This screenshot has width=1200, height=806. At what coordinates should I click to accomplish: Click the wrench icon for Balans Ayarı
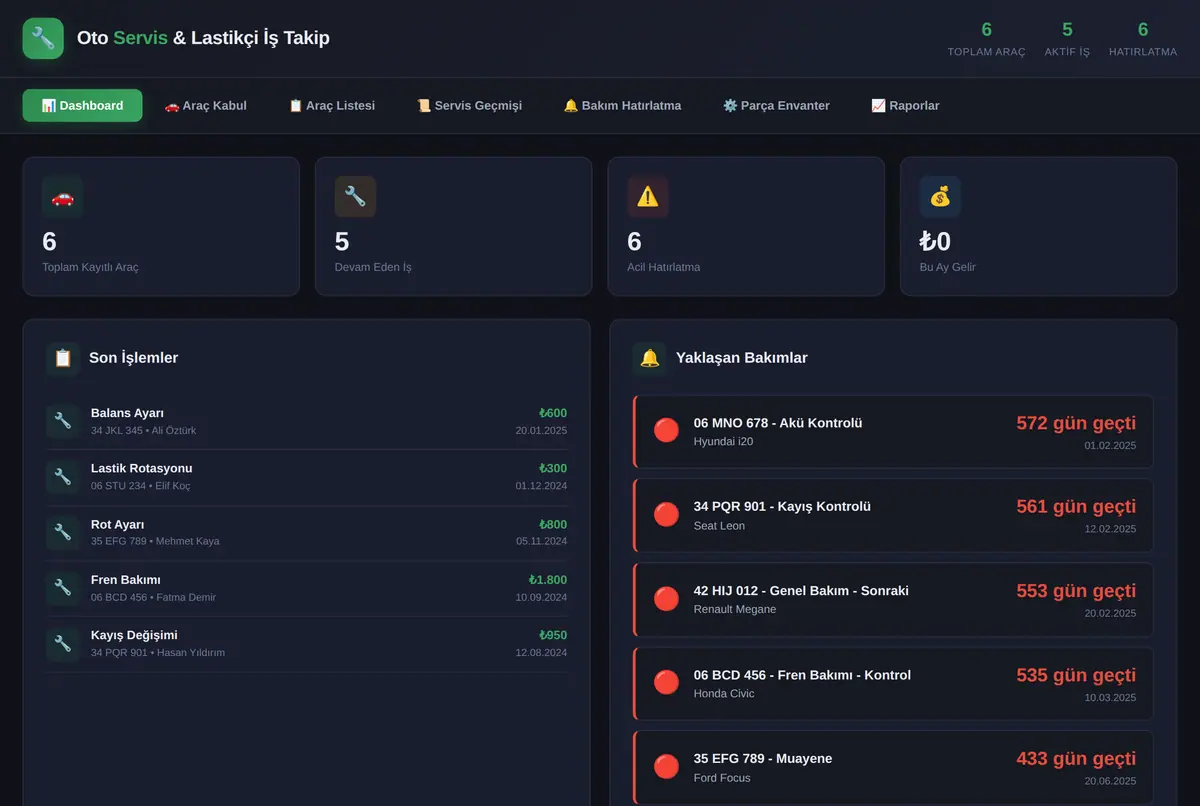[63, 421]
